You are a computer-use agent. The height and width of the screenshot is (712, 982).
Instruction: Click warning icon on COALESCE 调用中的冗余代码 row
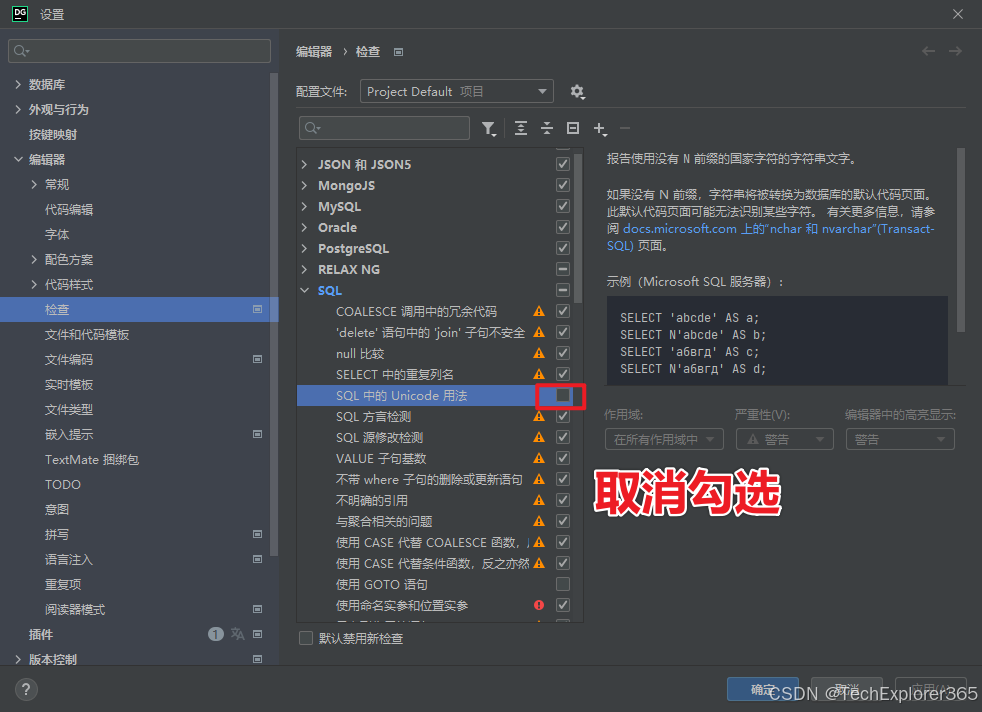pos(539,311)
